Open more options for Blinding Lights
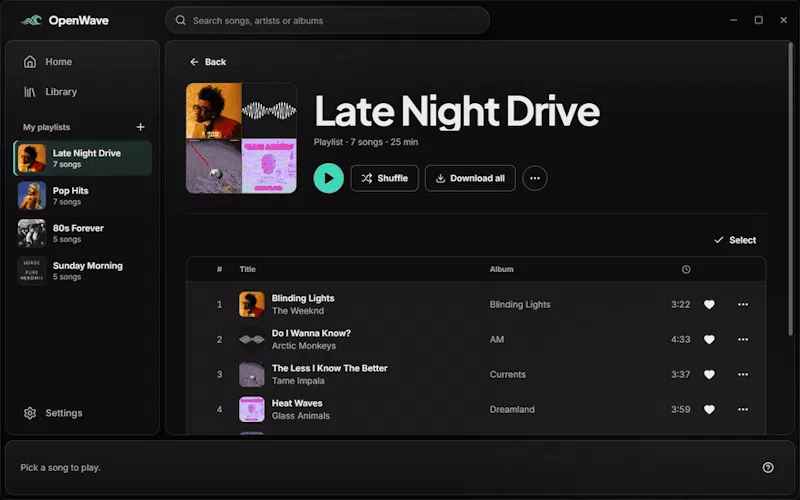Screen dimensions: 800x500 pos(743,305)
